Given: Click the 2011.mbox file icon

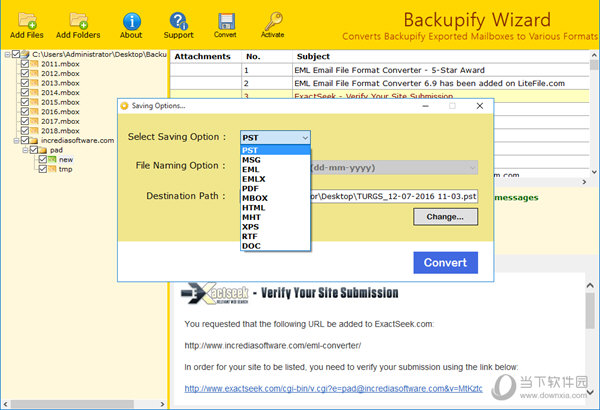Looking at the screenshot, I should click(34, 64).
